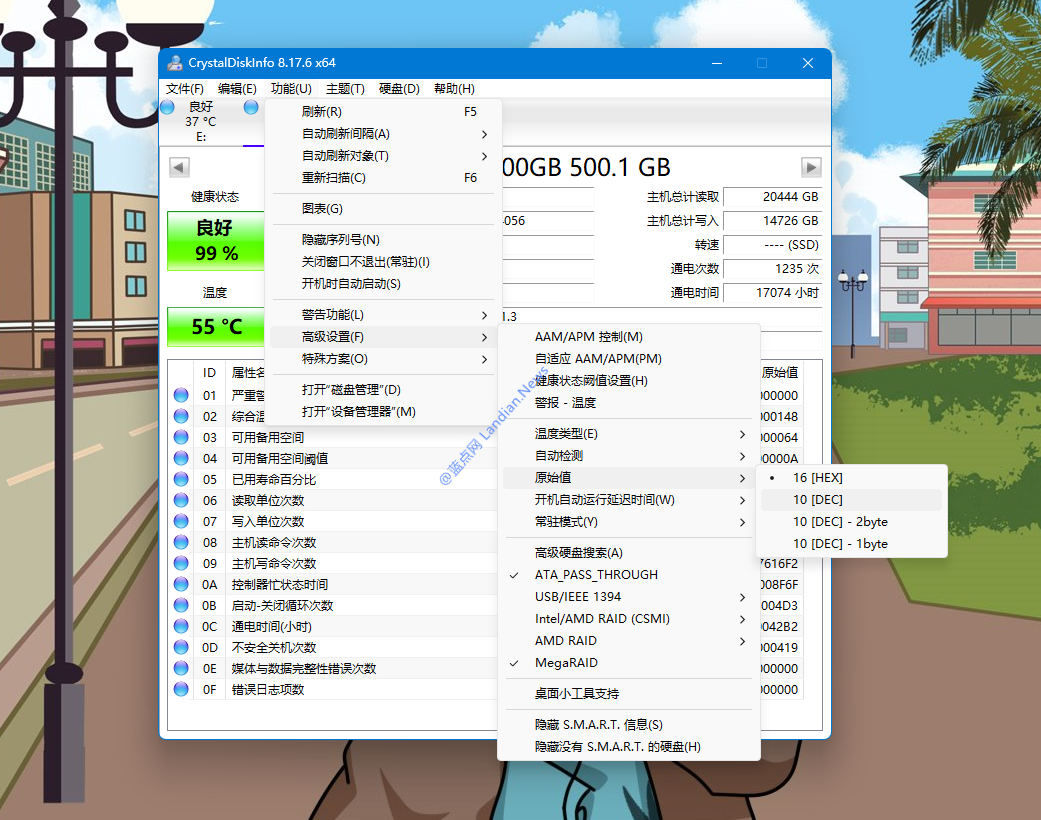The width and height of the screenshot is (1041, 820).
Task: Expand the 特殊方案(O) submenu
Action: (x=383, y=359)
